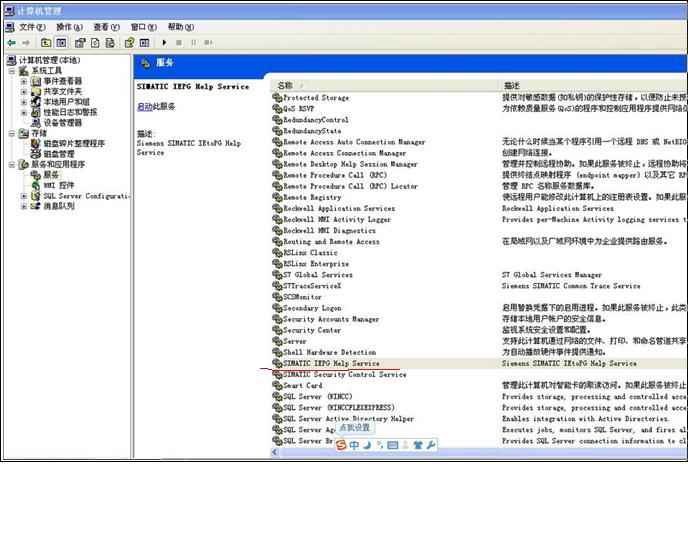Click the control-menu icon left of 文件 menu
The width and height of the screenshot is (688, 550).
(x=10, y=27)
